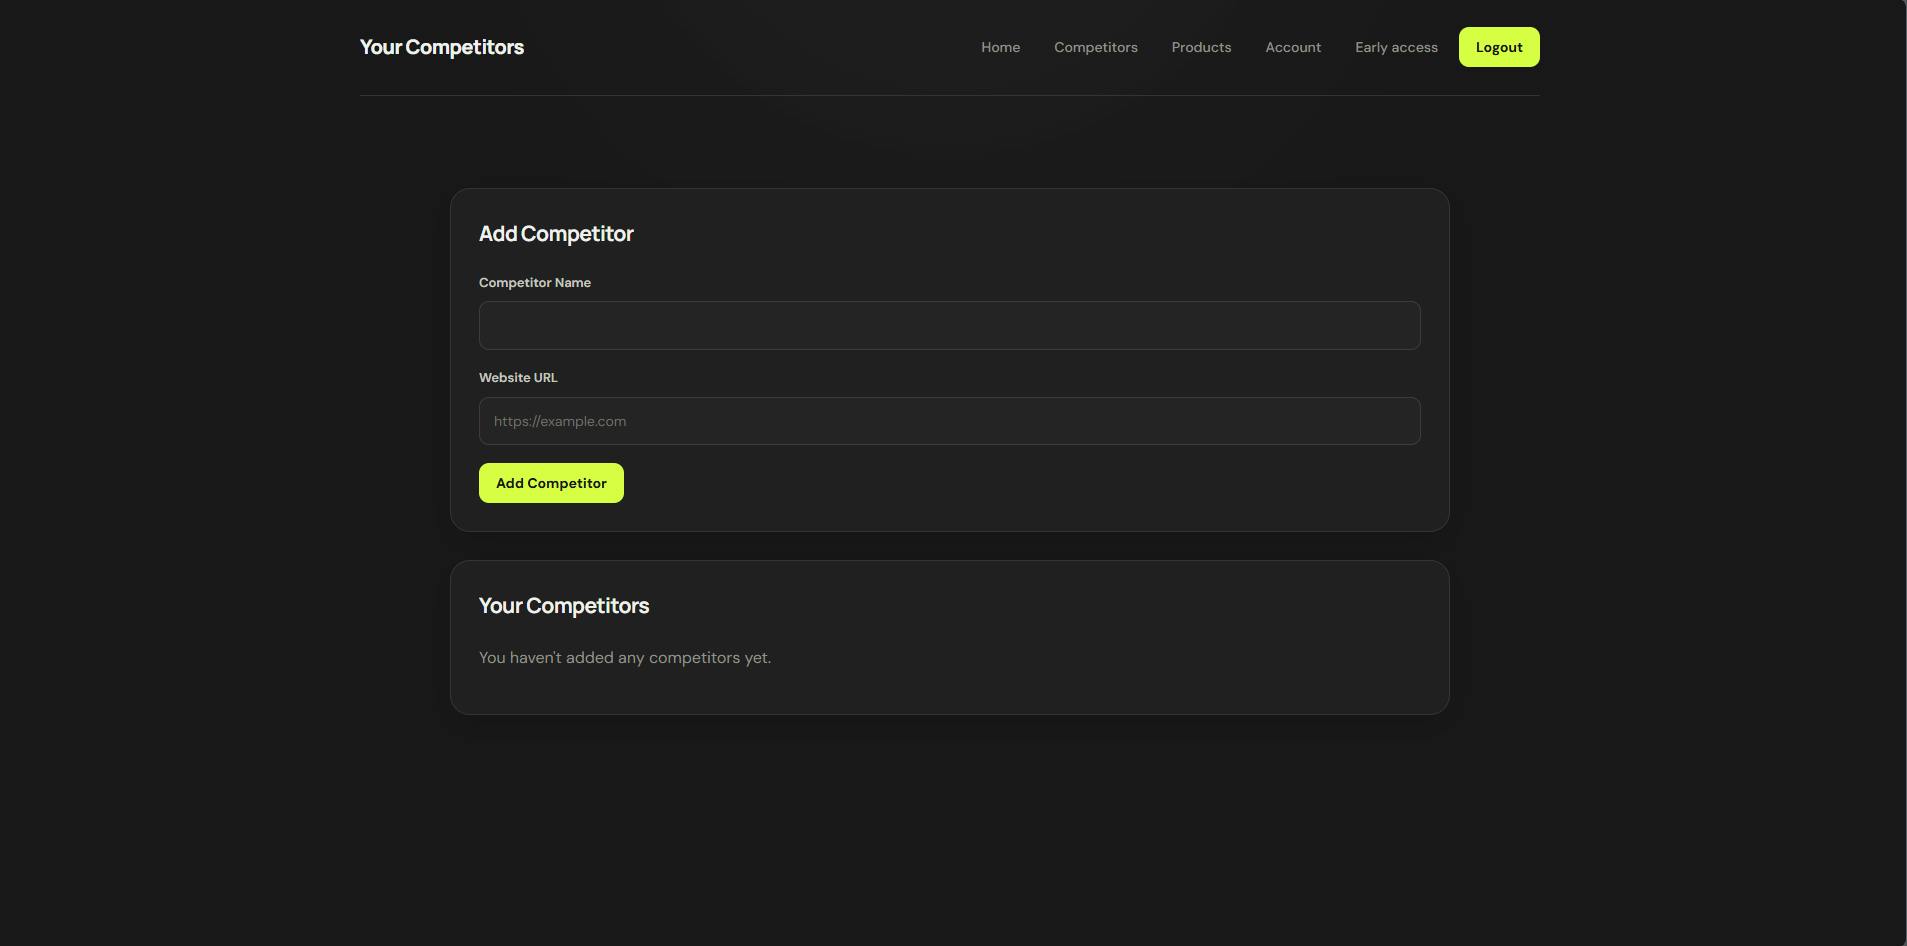Click the Add Competitor card heading
1907x946 pixels.
(x=556, y=234)
